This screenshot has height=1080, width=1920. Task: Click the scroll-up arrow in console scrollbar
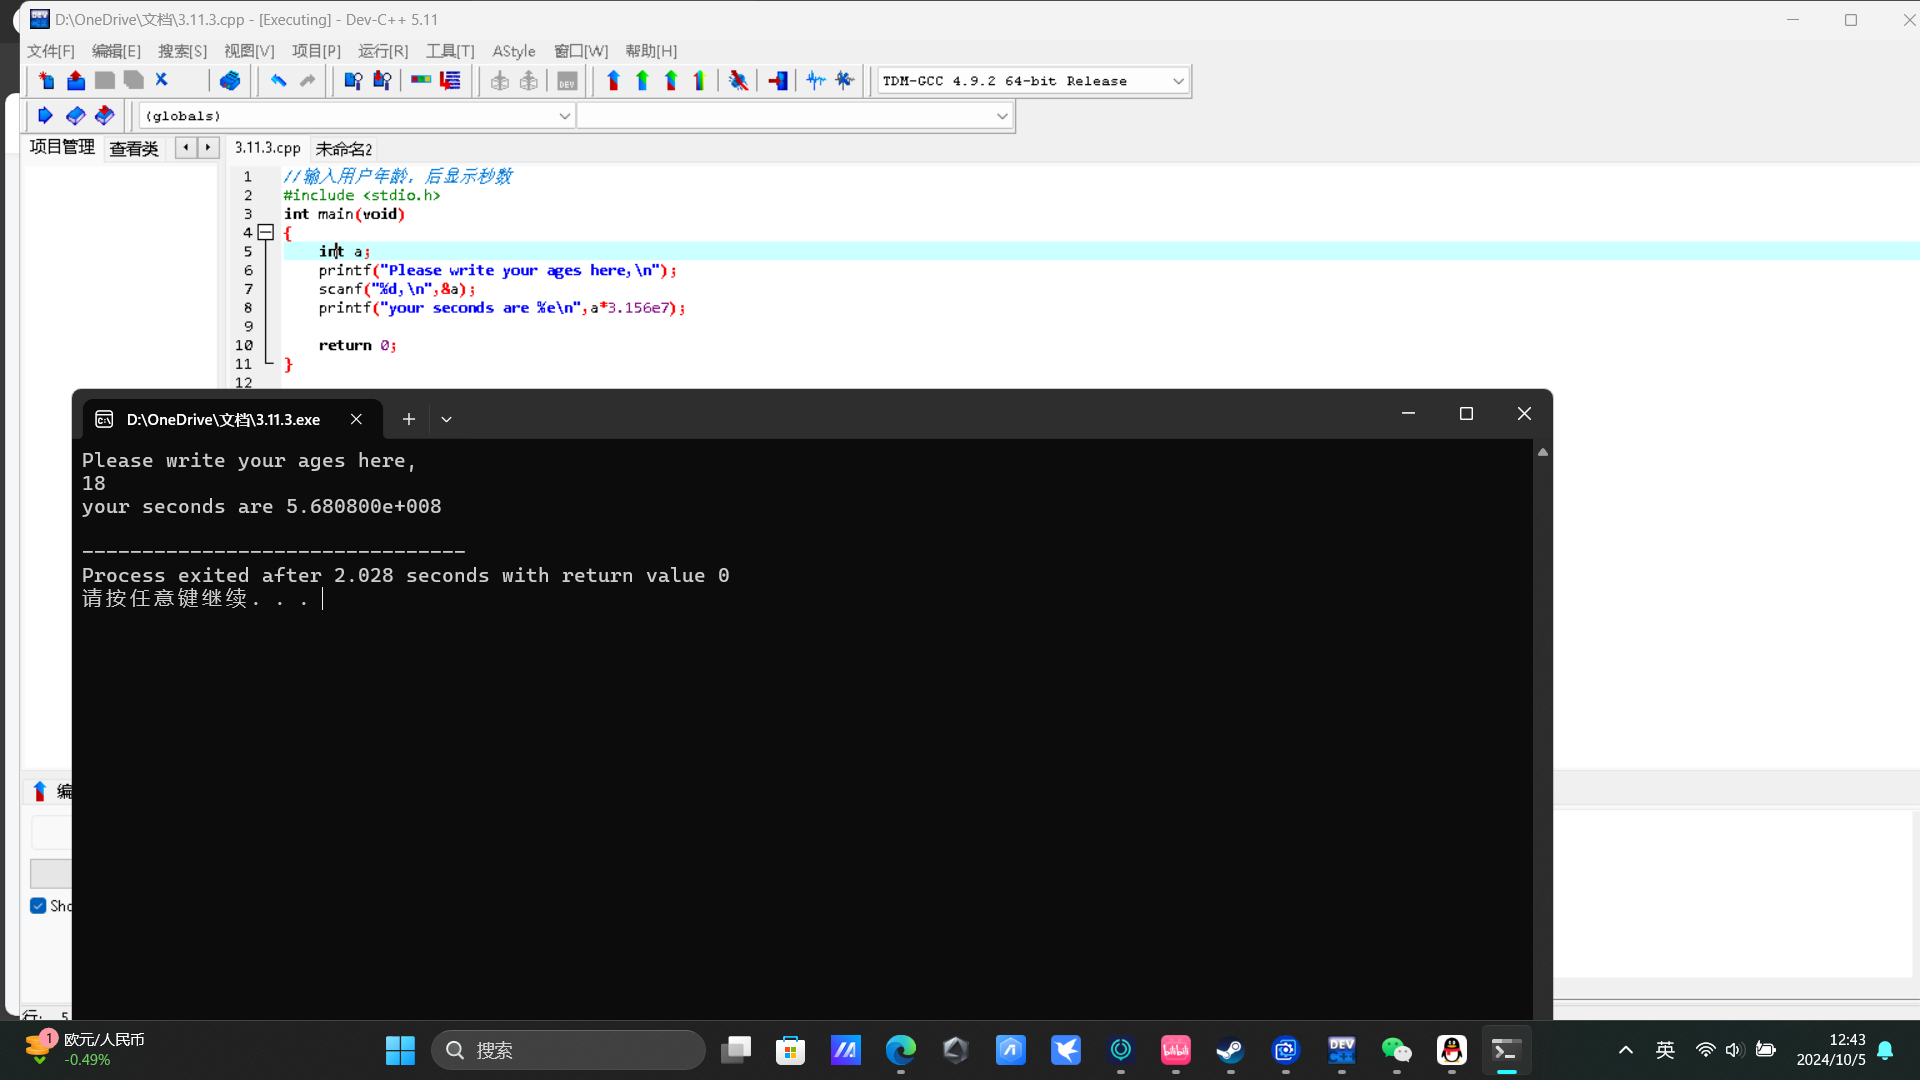(x=1543, y=453)
